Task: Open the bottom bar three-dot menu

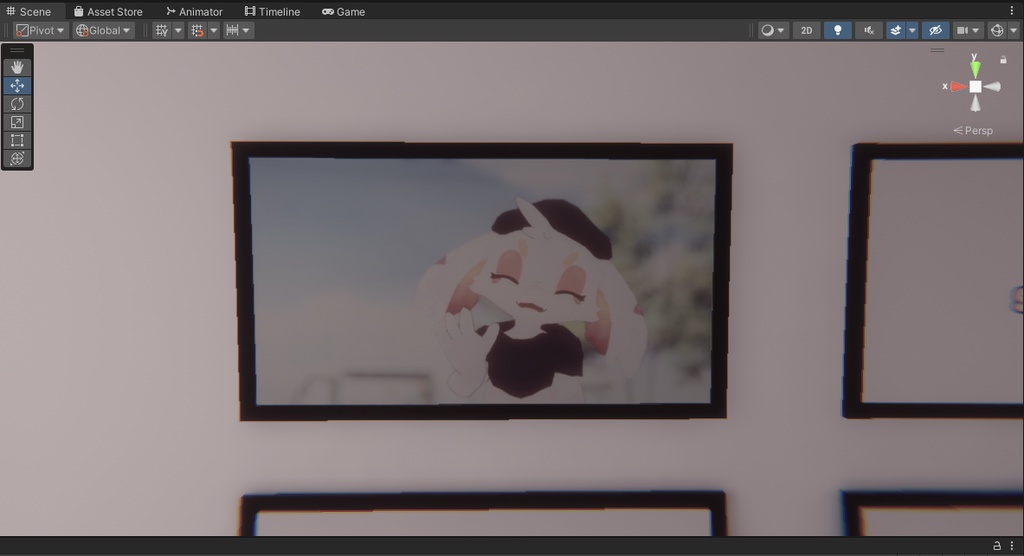Action: (1012, 546)
